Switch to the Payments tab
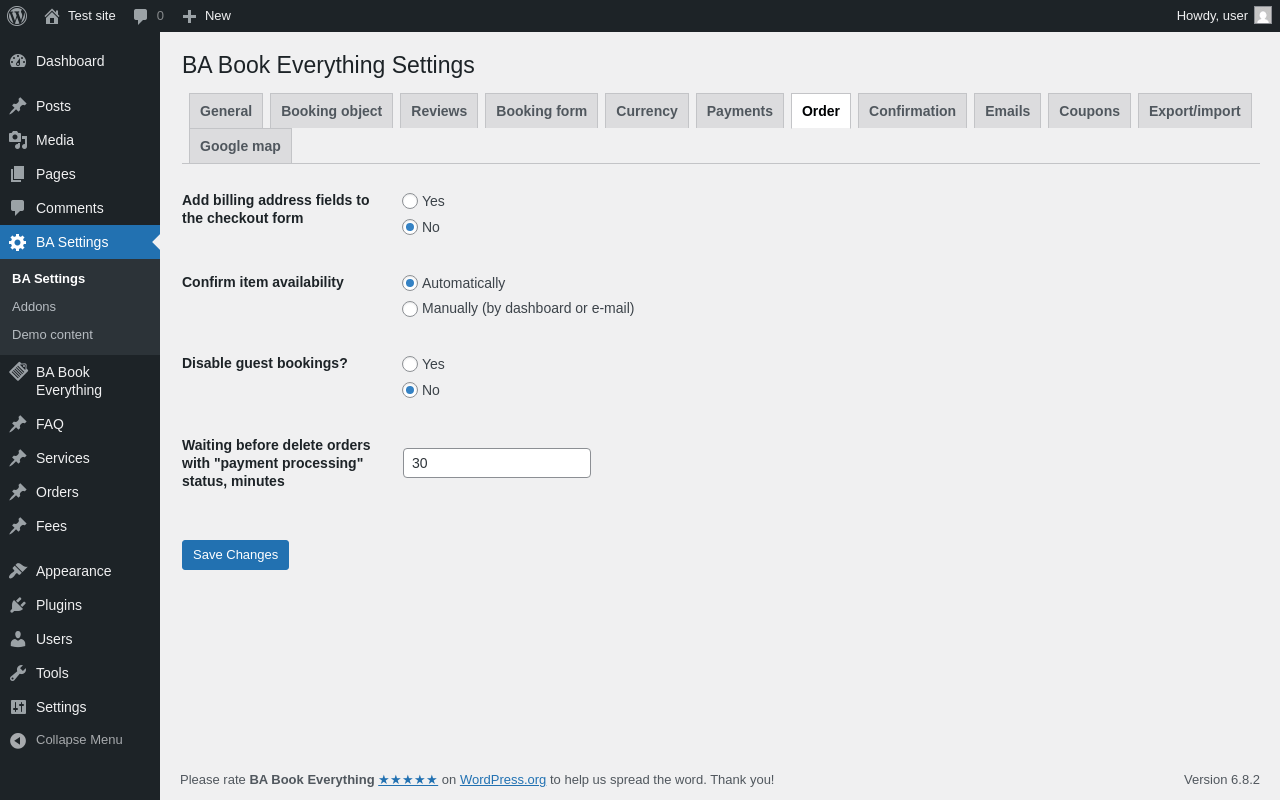This screenshot has width=1280, height=800. [x=739, y=111]
